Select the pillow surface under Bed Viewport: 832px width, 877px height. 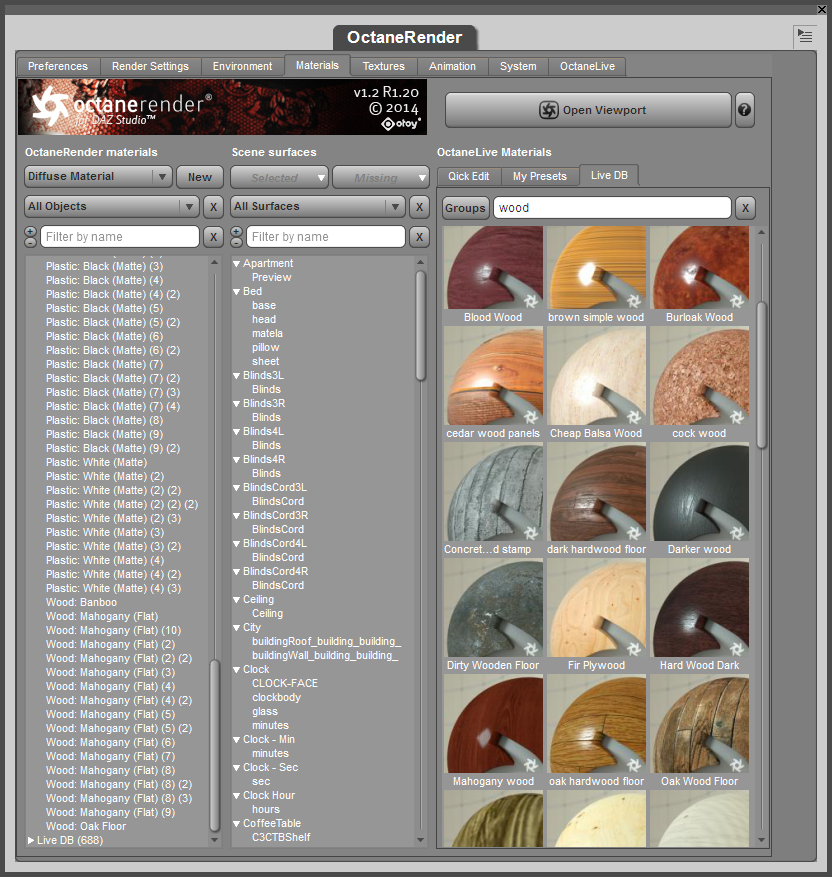(x=265, y=347)
